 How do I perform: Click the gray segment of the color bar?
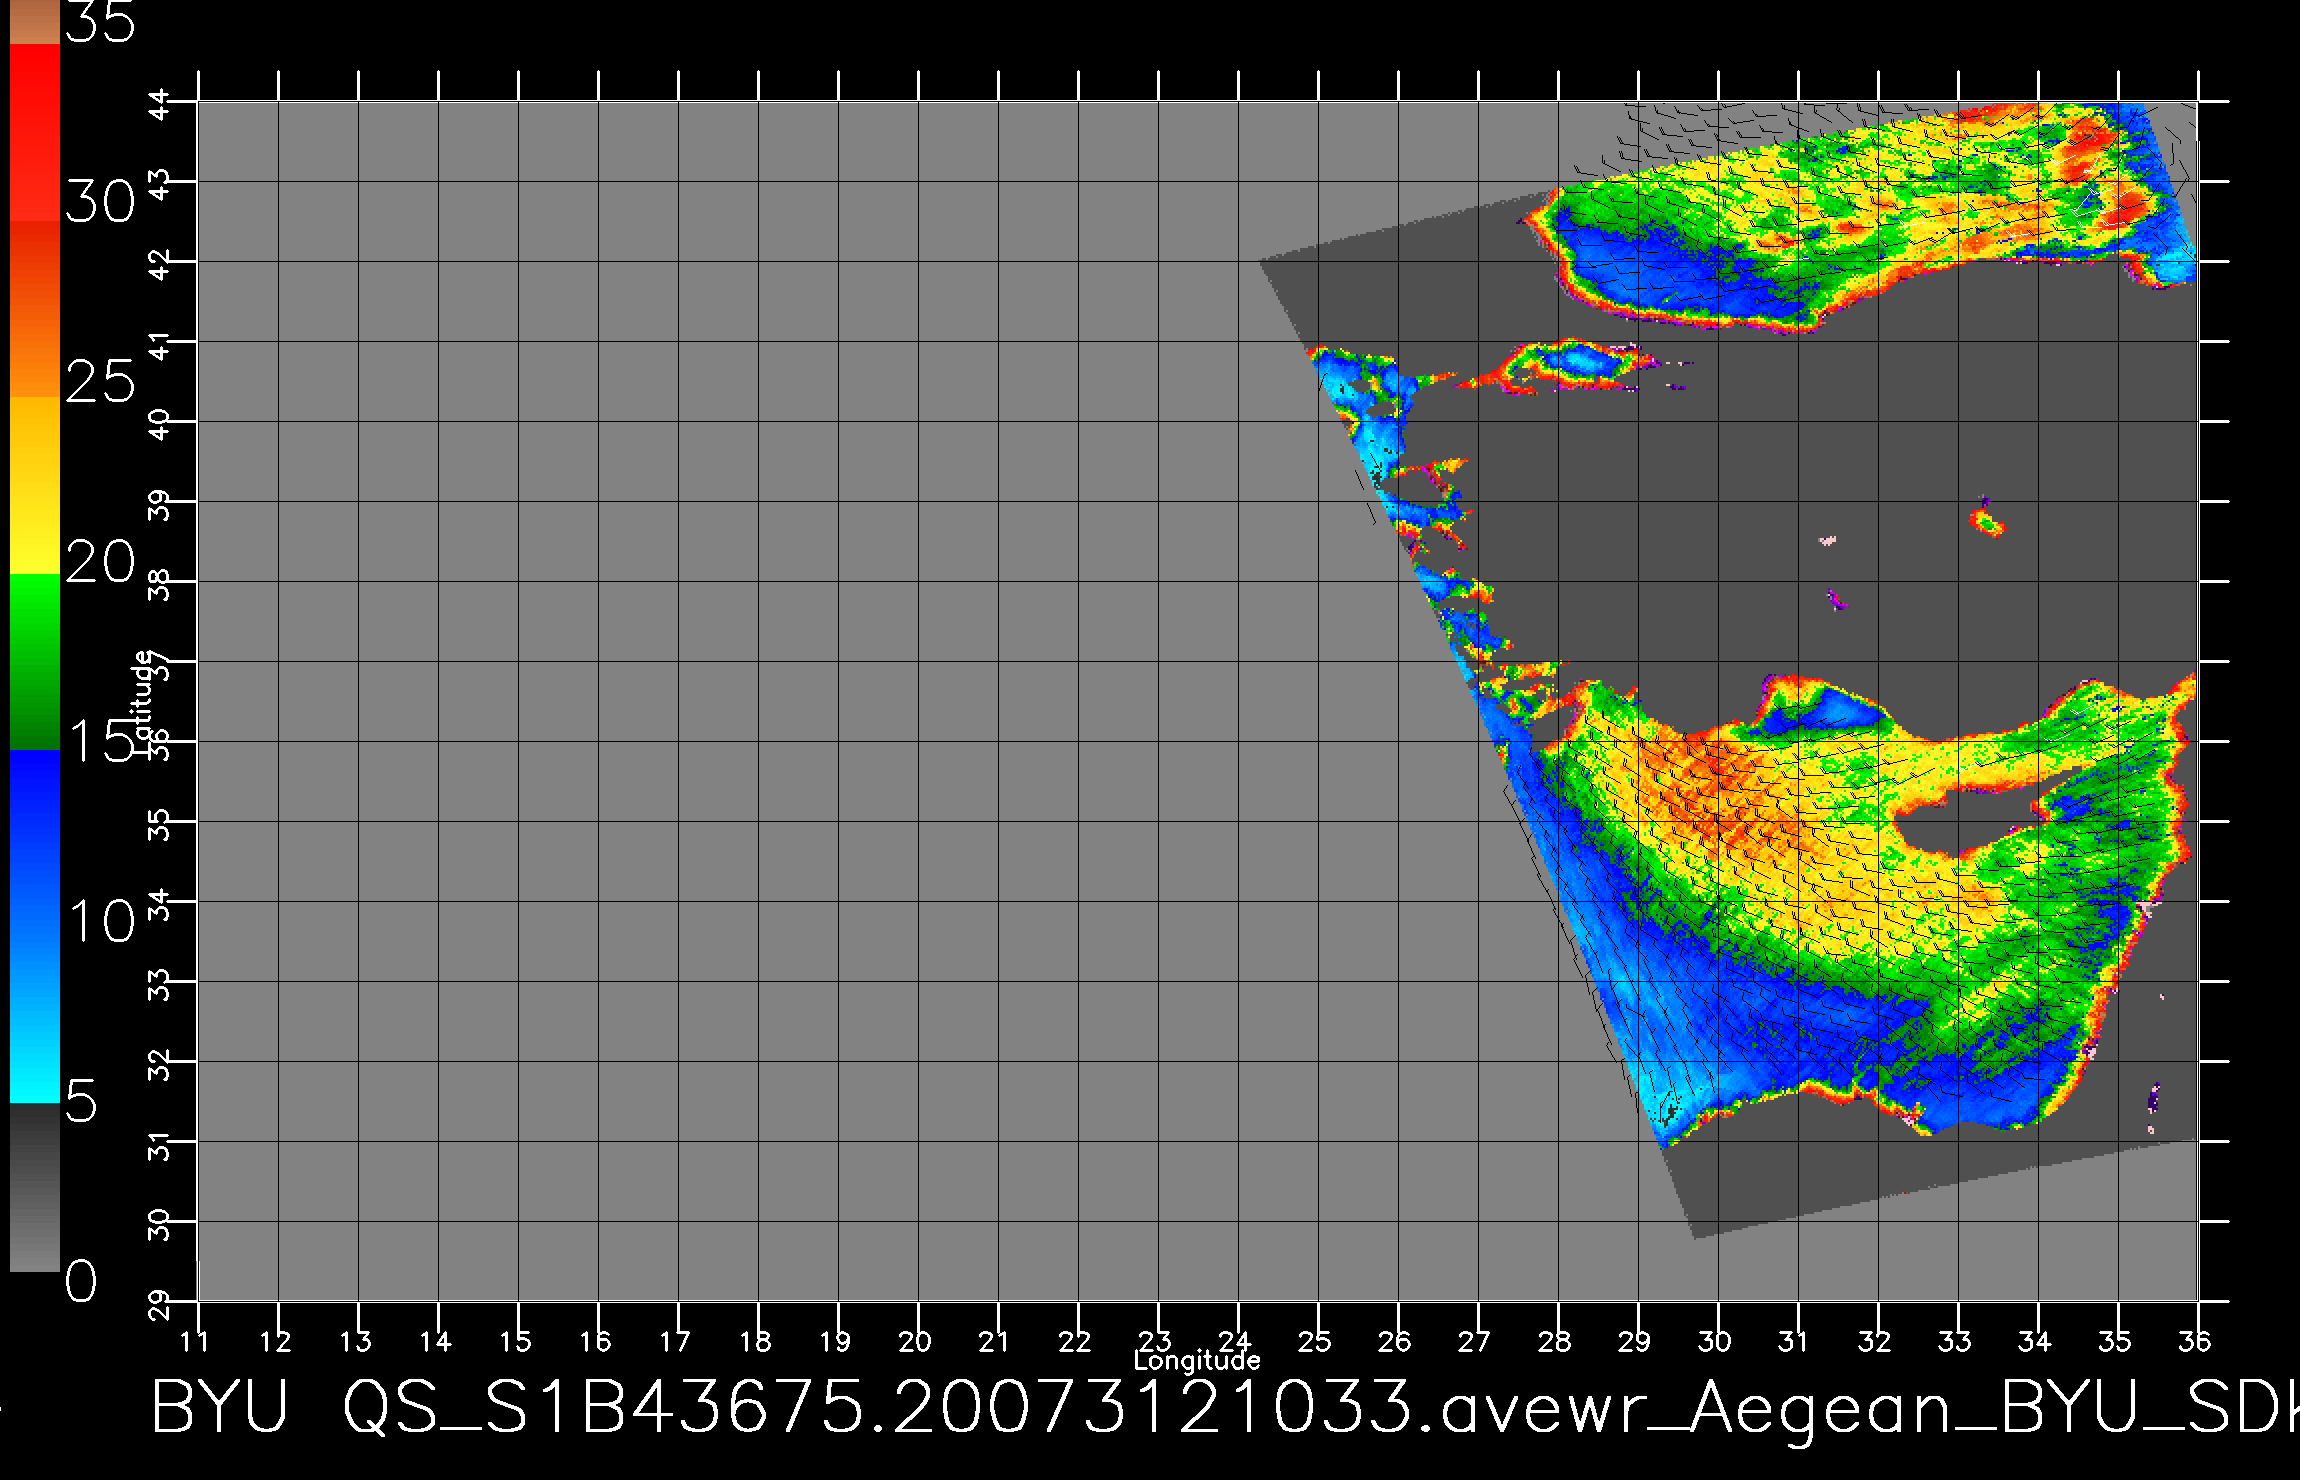[x=34, y=1187]
